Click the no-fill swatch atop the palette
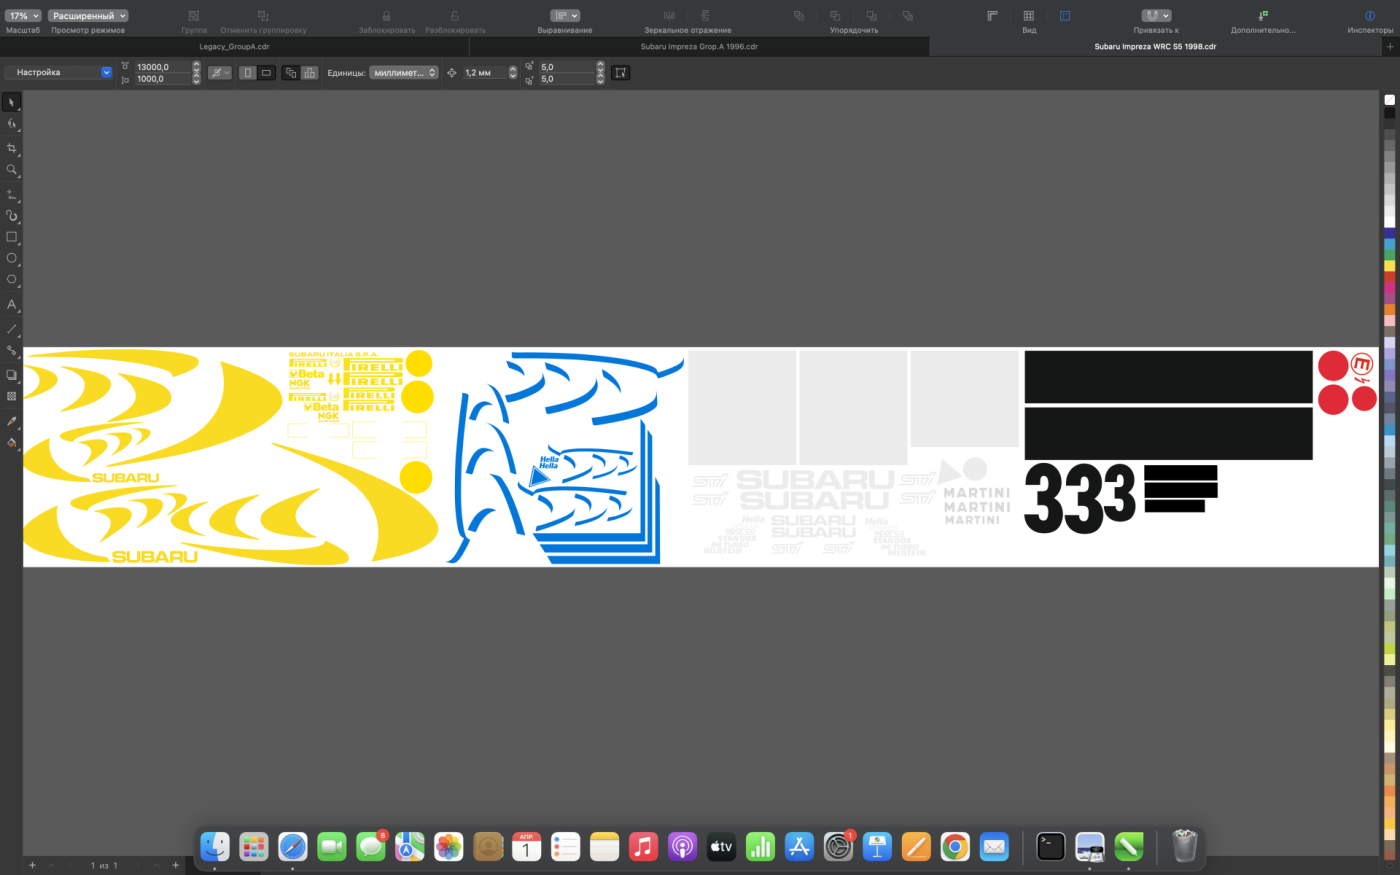This screenshot has width=1400, height=875. coord(1390,100)
